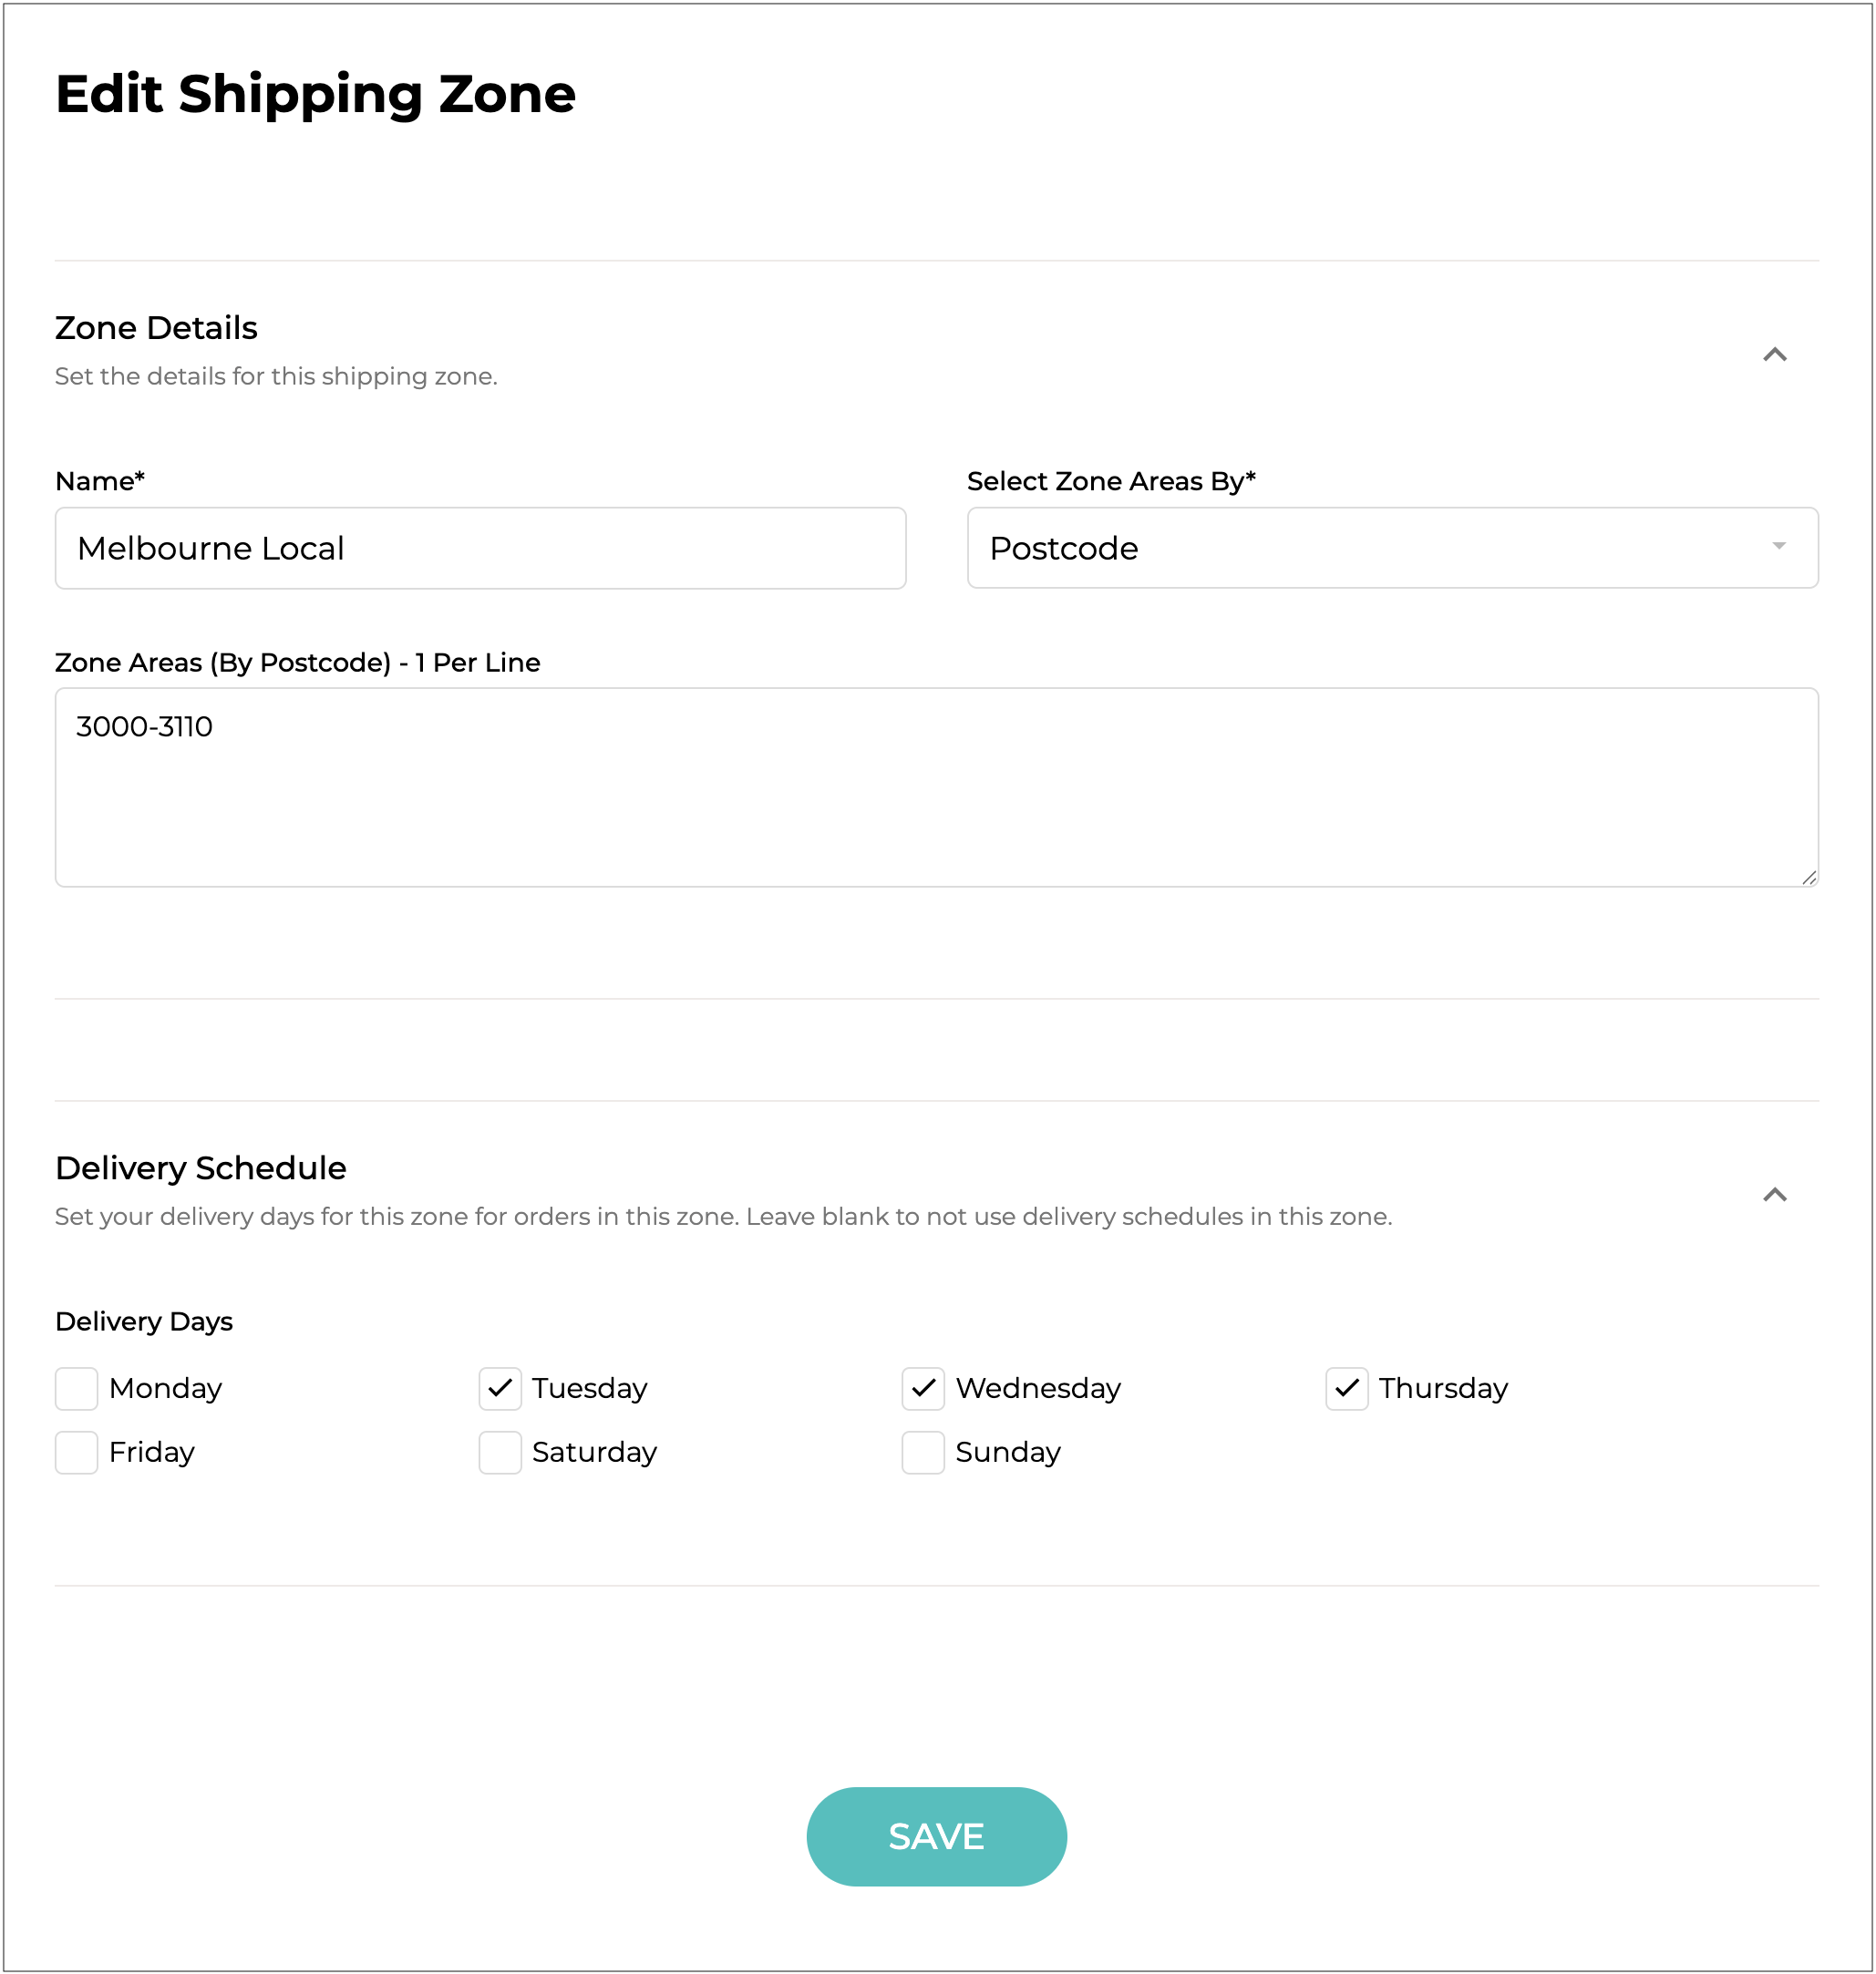
Task: Focus the Zone Areas postcode textarea
Action: [936, 787]
